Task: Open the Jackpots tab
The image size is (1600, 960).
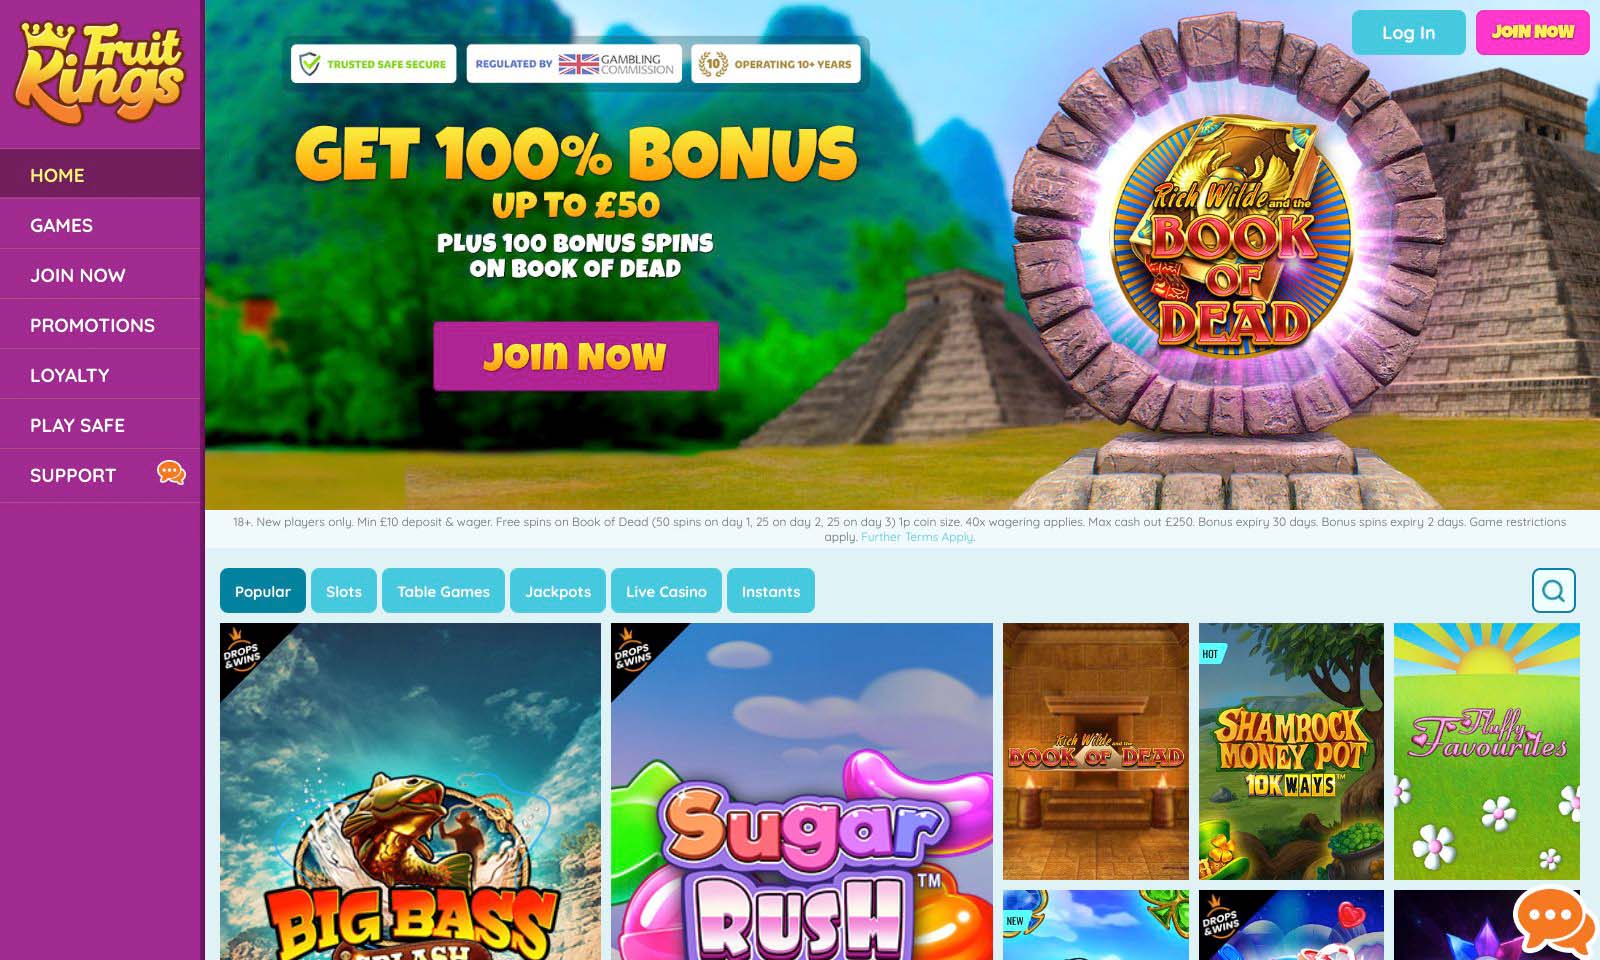Action: (x=558, y=591)
